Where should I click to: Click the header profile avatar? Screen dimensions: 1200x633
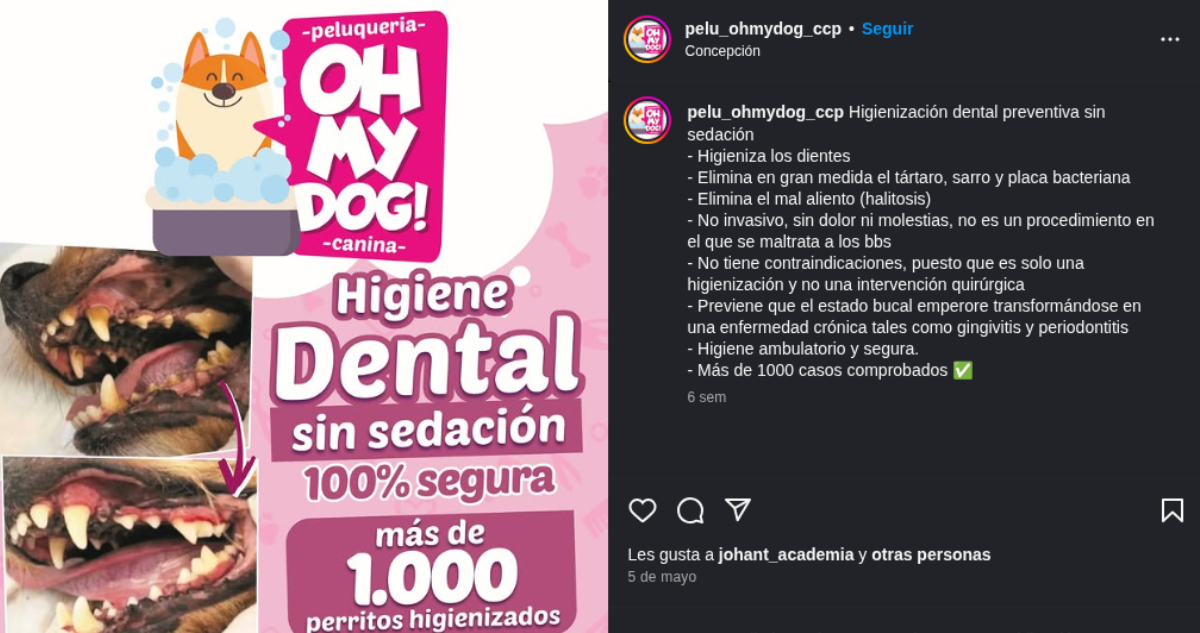click(x=647, y=39)
